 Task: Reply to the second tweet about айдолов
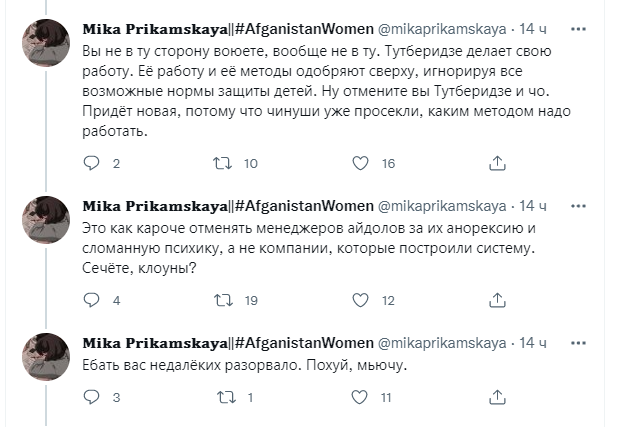pyautogui.click(x=92, y=299)
